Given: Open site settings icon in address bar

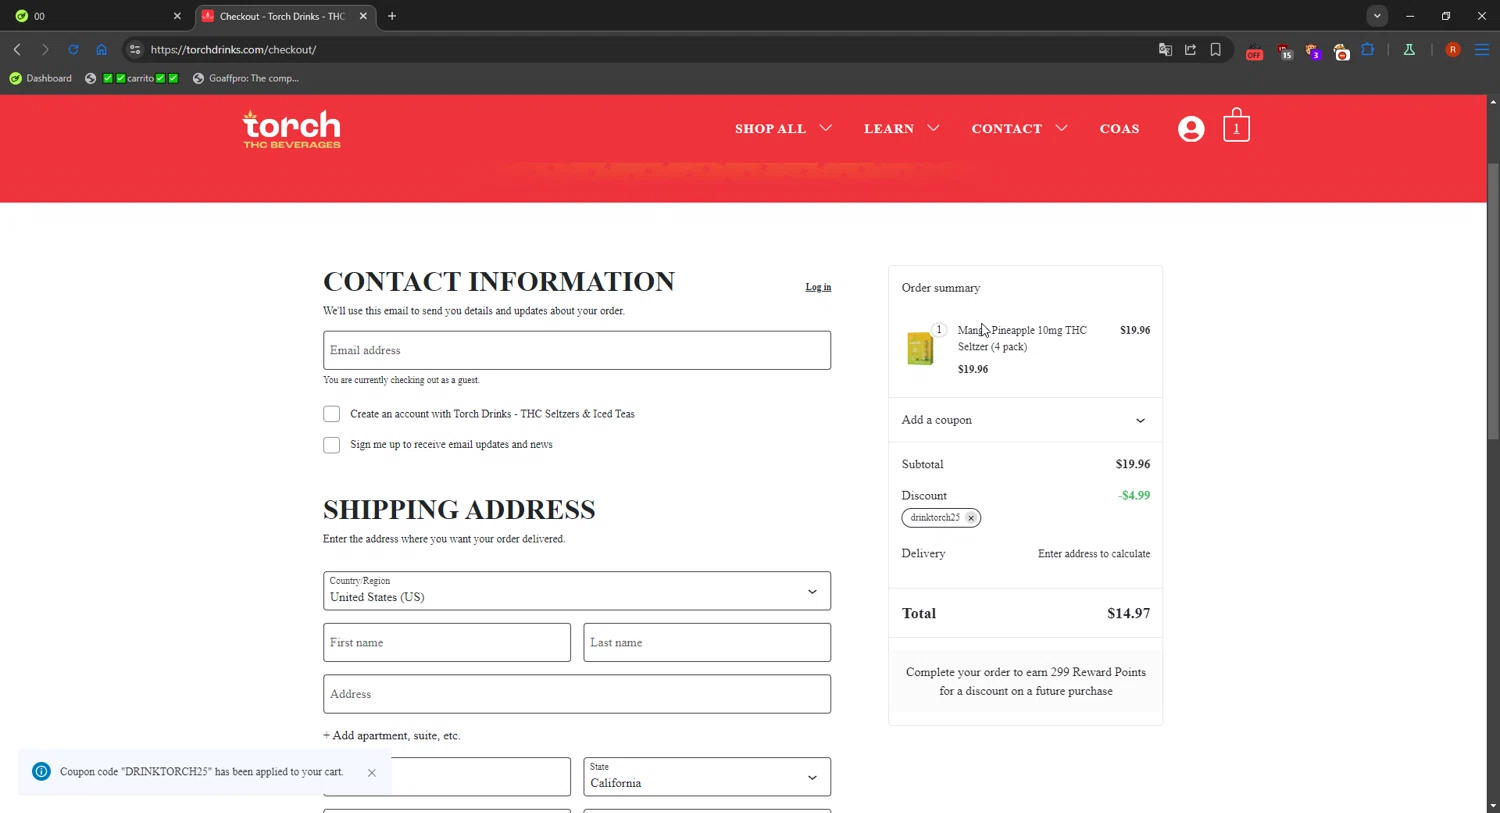Looking at the screenshot, I should (x=135, y=49).
